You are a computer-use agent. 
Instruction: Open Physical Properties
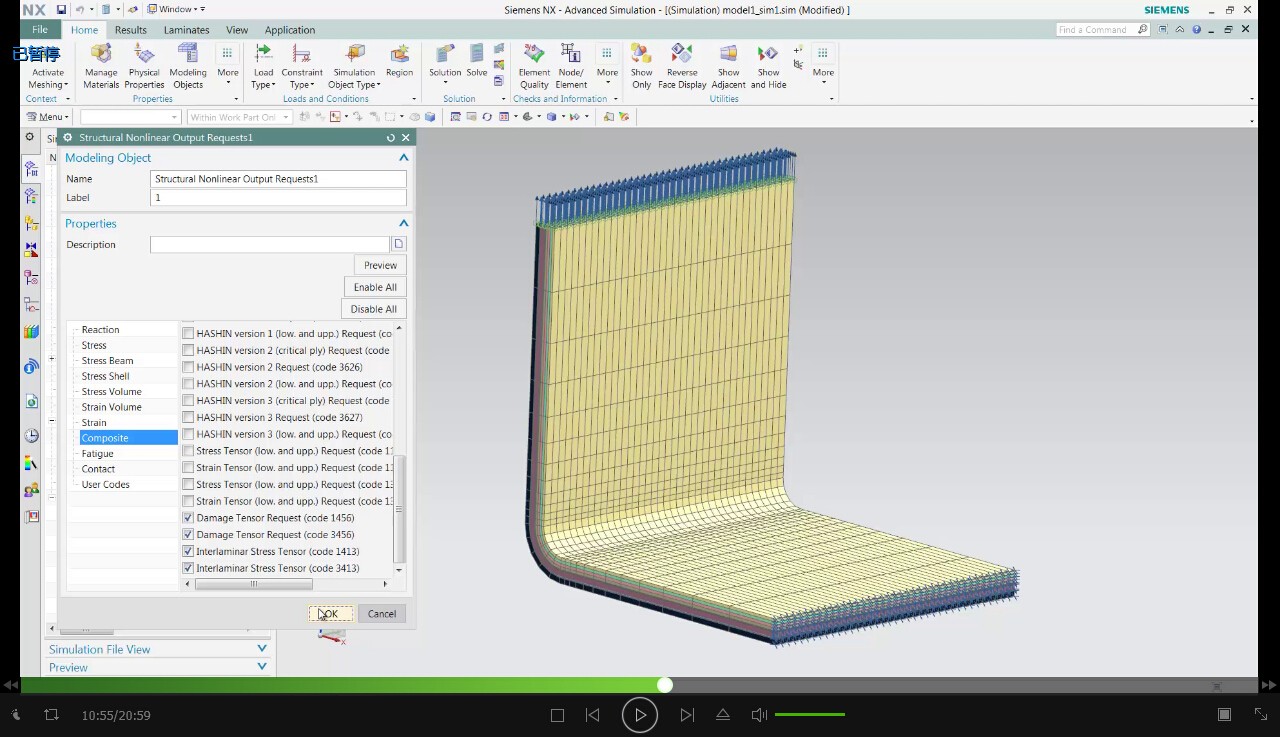144,66
